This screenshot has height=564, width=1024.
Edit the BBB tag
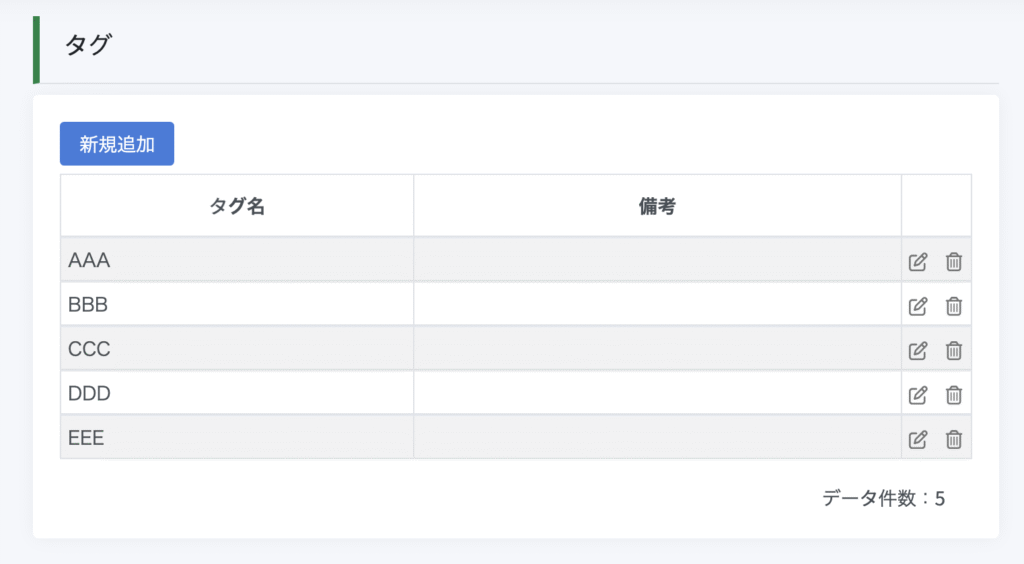pos(918,306)
